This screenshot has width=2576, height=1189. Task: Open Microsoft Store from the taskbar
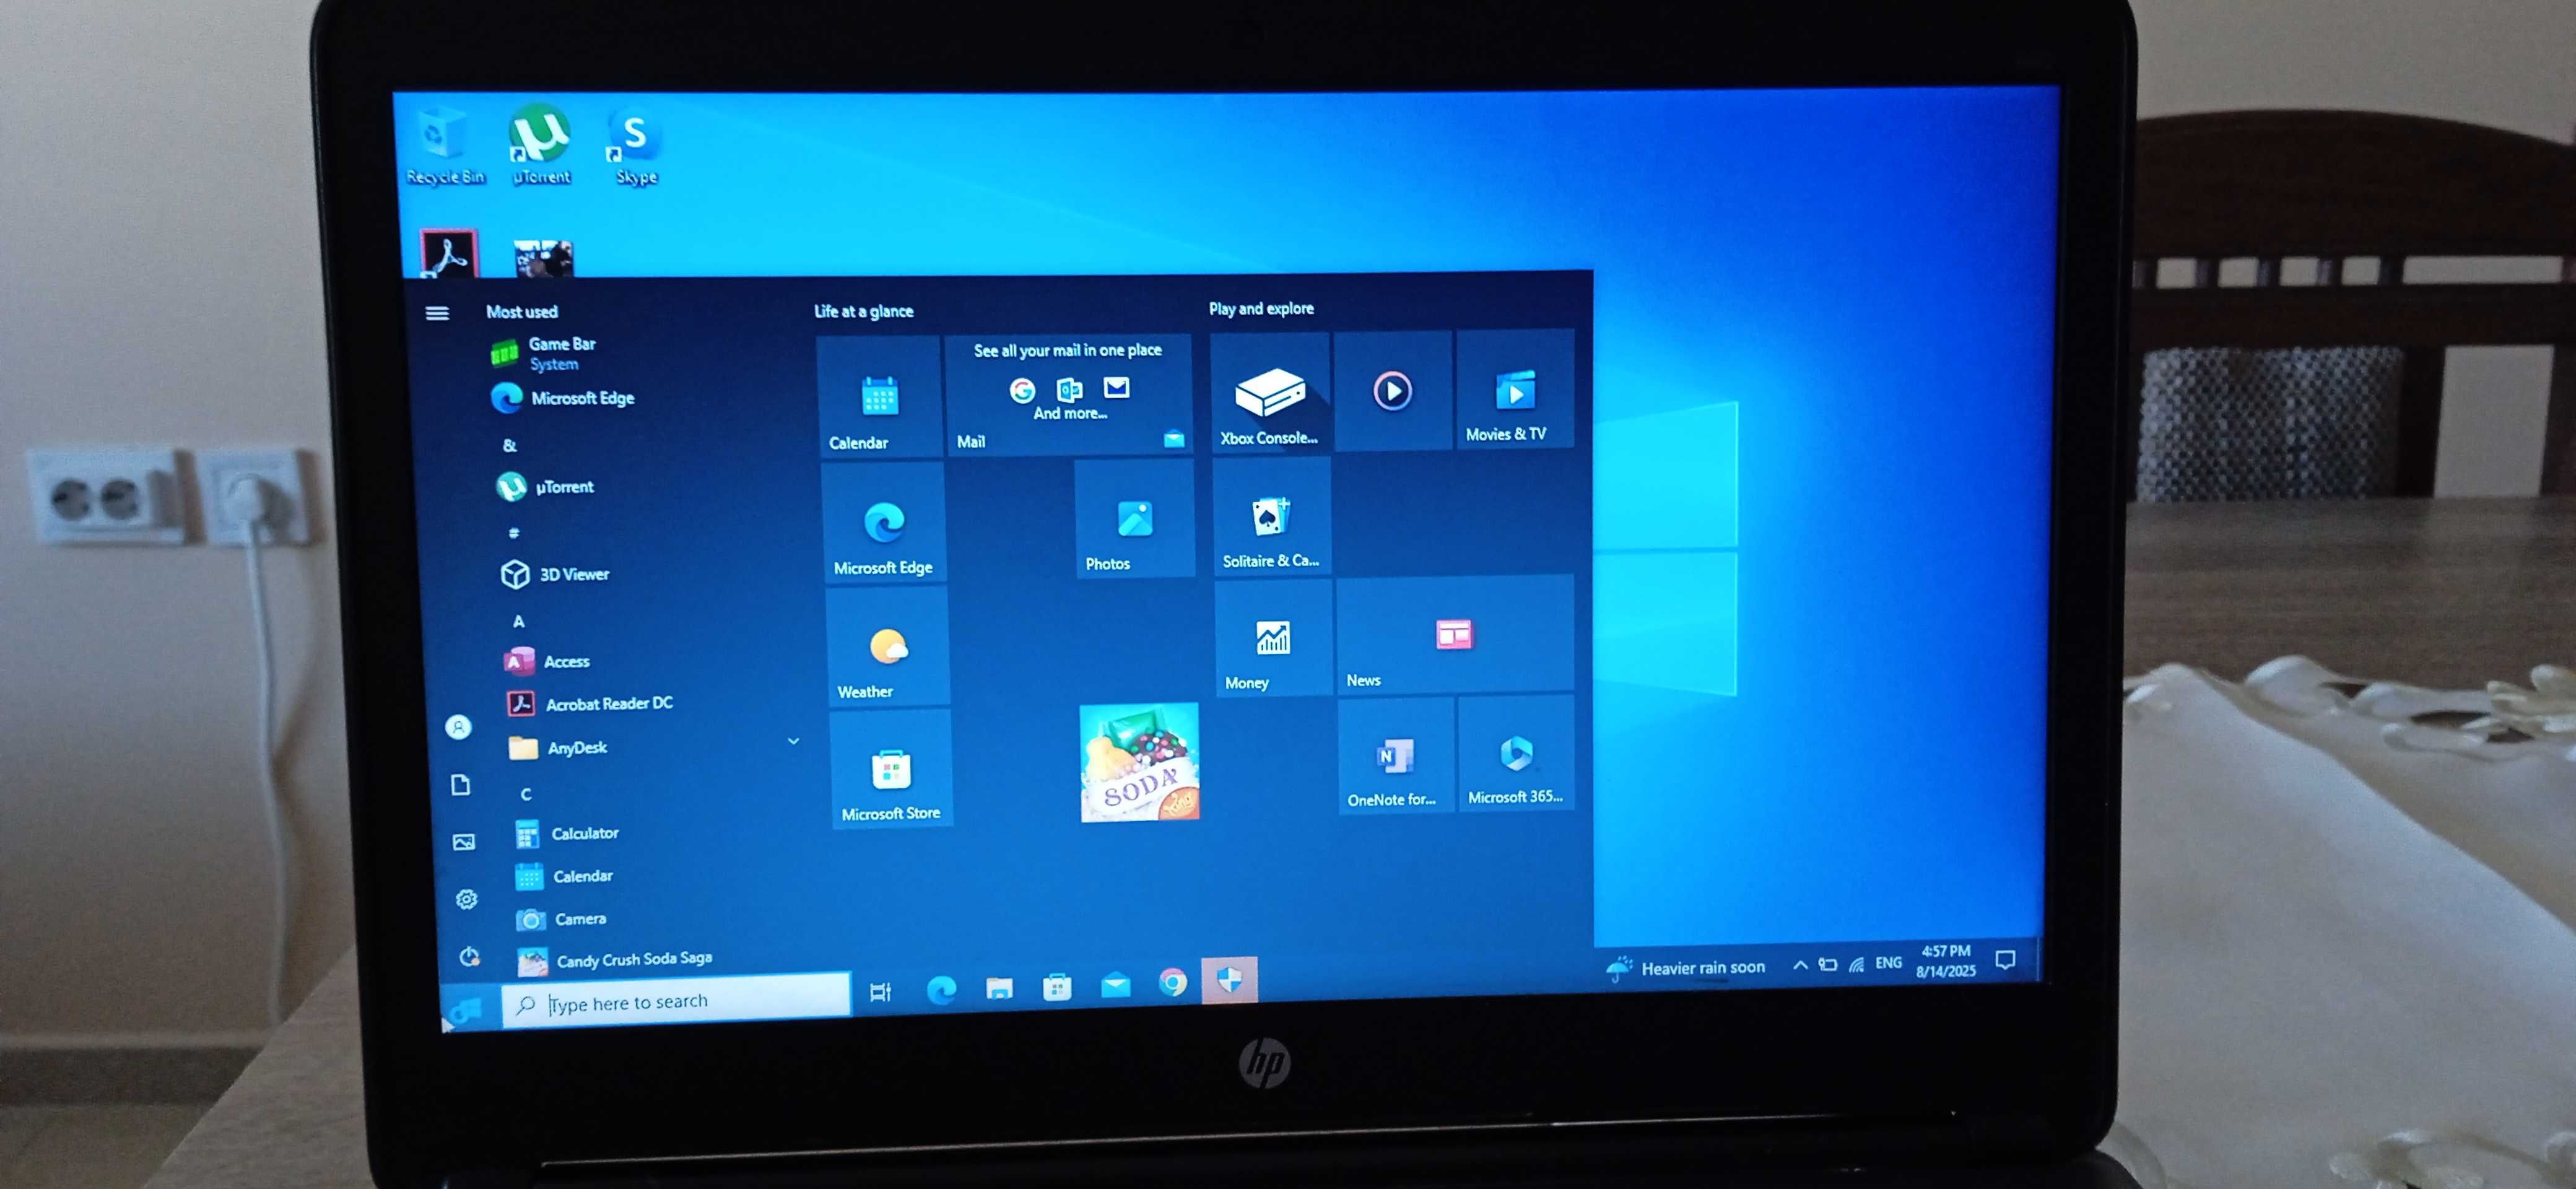click(x=1057, y=987)
